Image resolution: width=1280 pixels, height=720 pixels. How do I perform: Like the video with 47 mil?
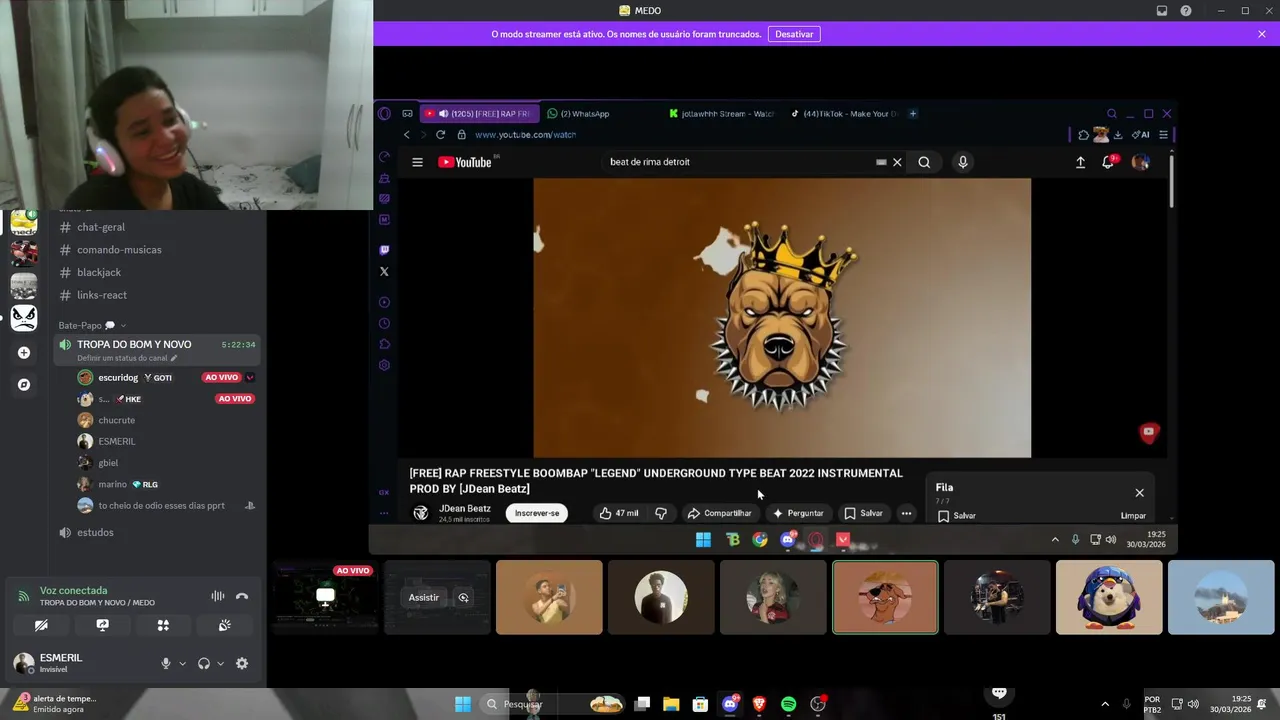619,513
